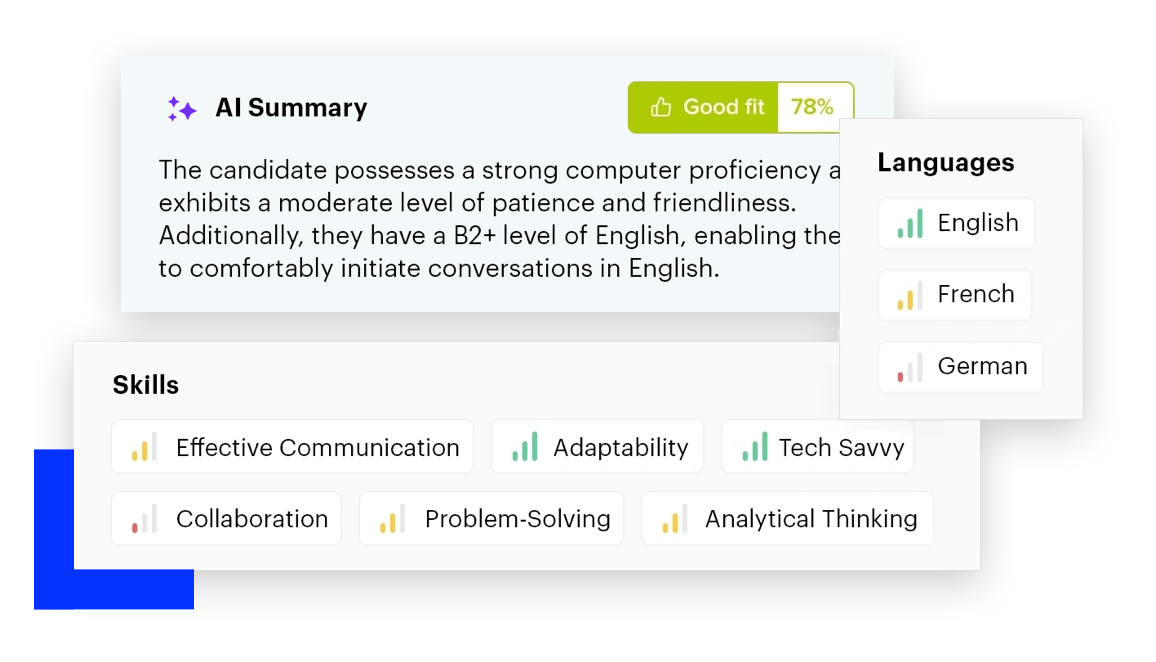Click the Skills section heading

click(146, 385)
